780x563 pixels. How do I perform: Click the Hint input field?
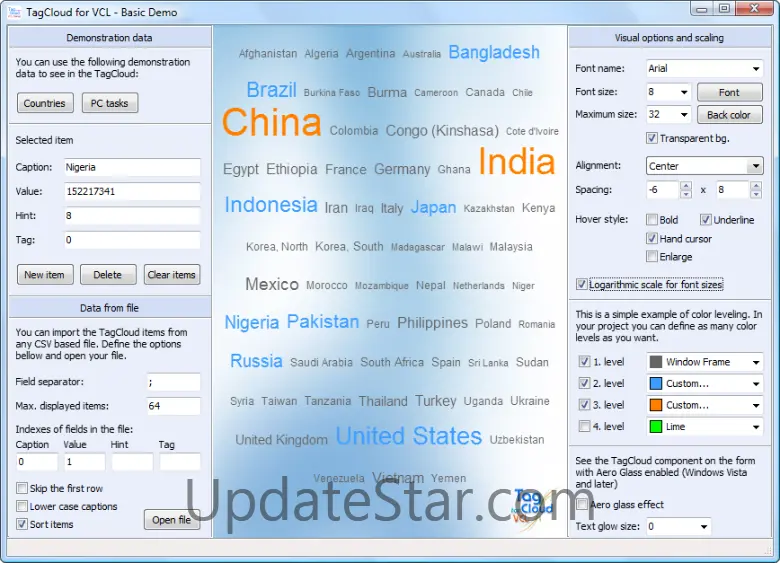(x=132, y=216)
